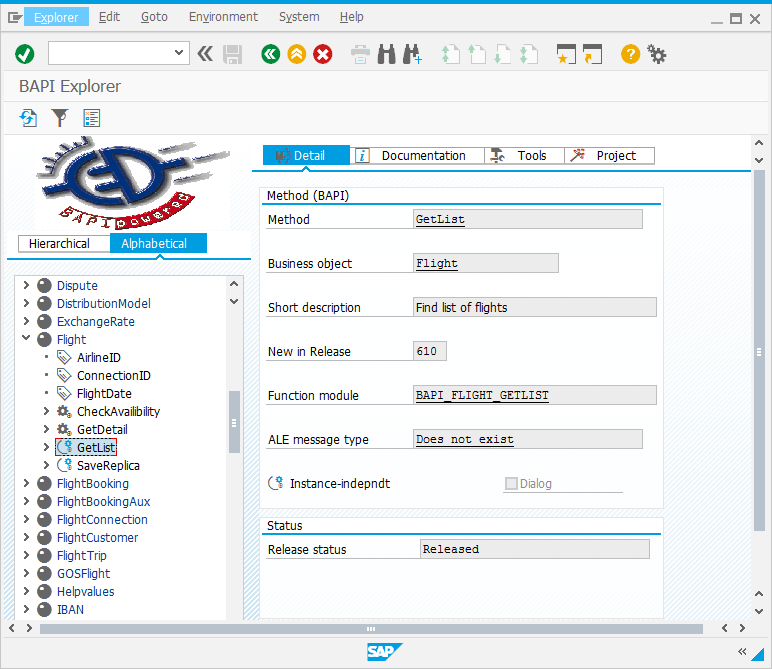
Task: Collapse the Flight node
Action: pyautogui.click(x=26, y=339)
